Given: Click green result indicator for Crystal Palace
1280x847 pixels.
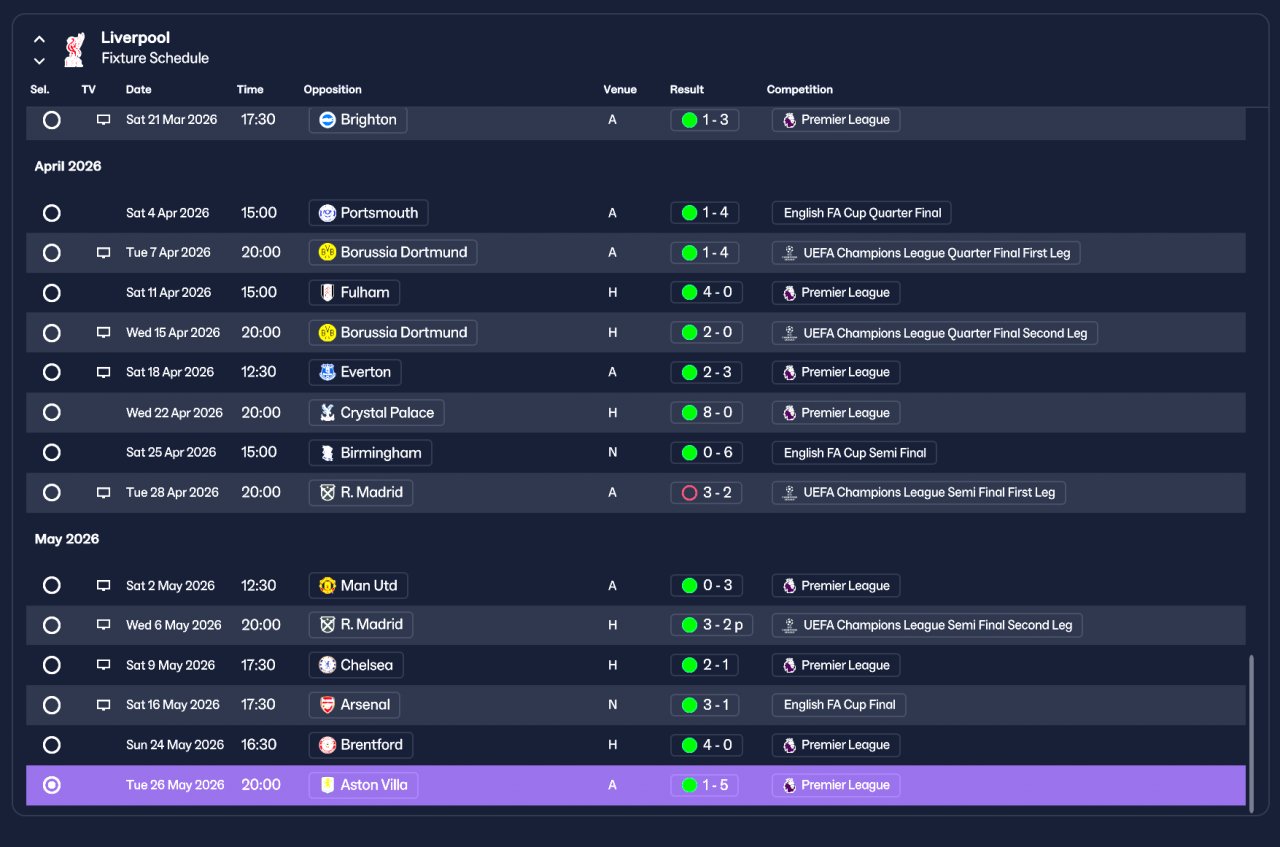Looking at the screenshot, I should pyautogui.click(x=689, y=412).
